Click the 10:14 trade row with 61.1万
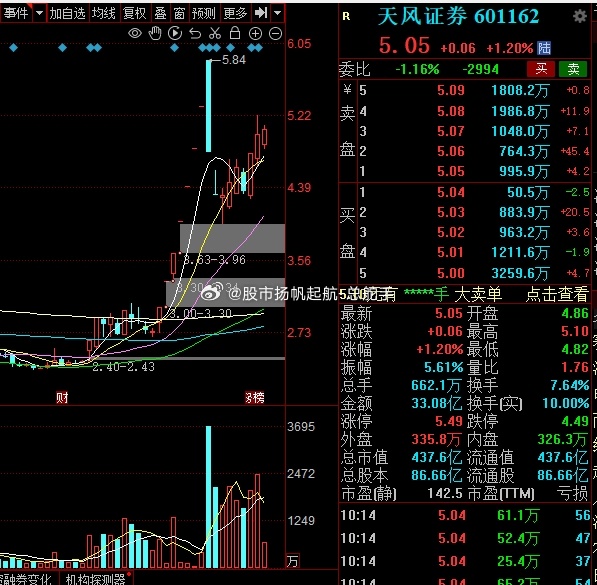 [465, 516]
